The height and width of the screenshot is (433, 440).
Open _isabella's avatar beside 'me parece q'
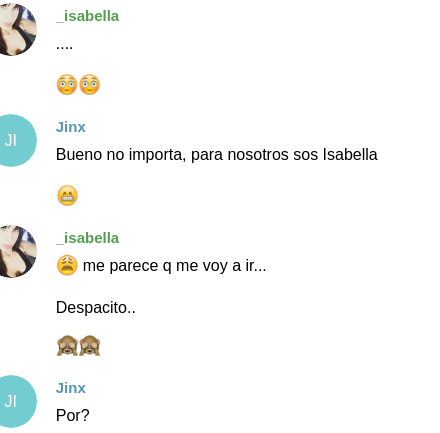tap(15, 251)
